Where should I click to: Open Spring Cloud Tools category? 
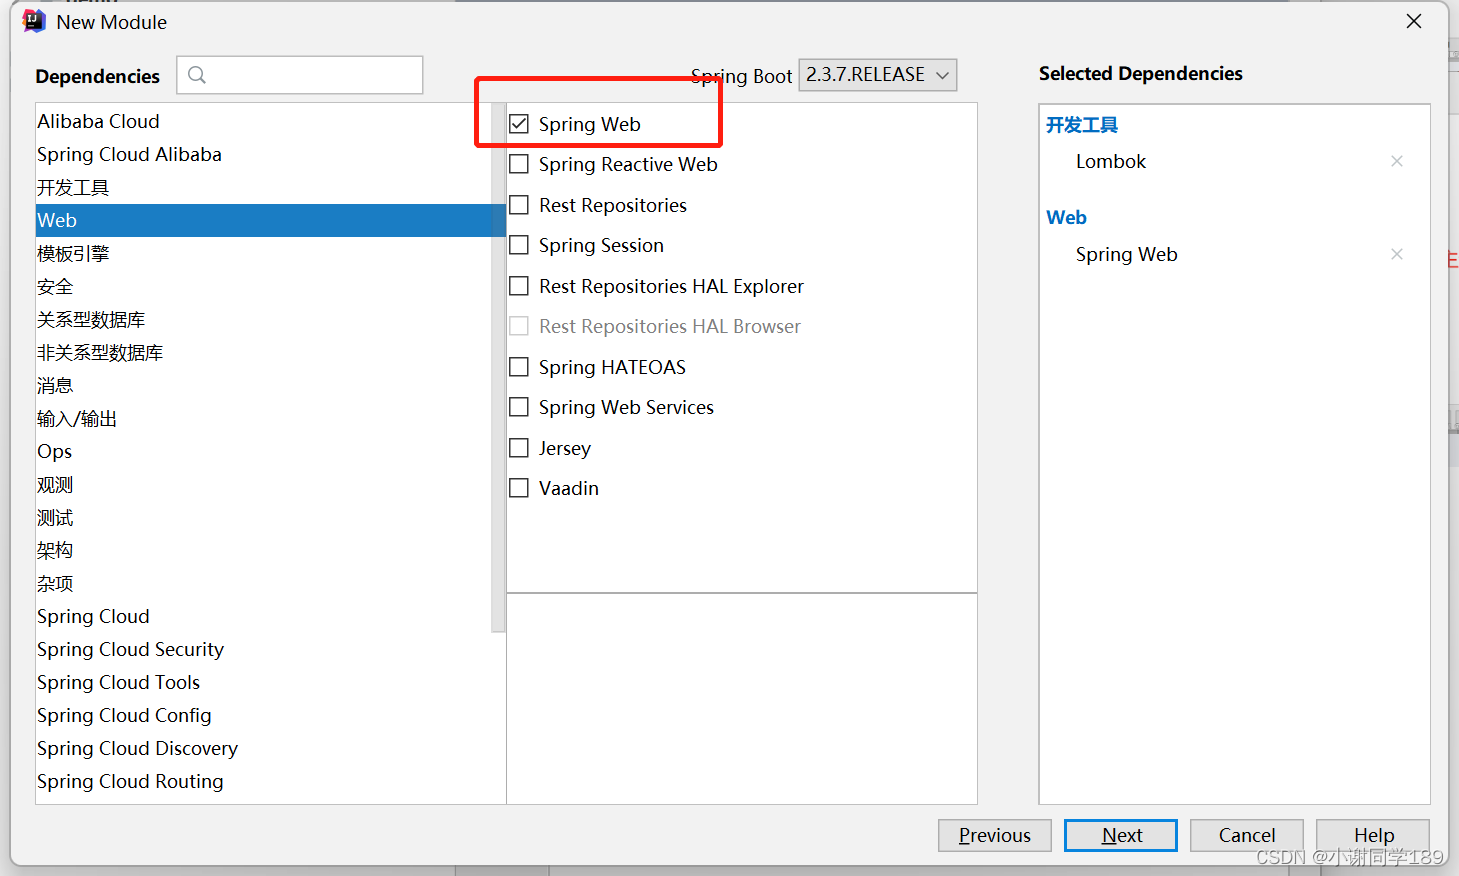click(x=264, y=682)
